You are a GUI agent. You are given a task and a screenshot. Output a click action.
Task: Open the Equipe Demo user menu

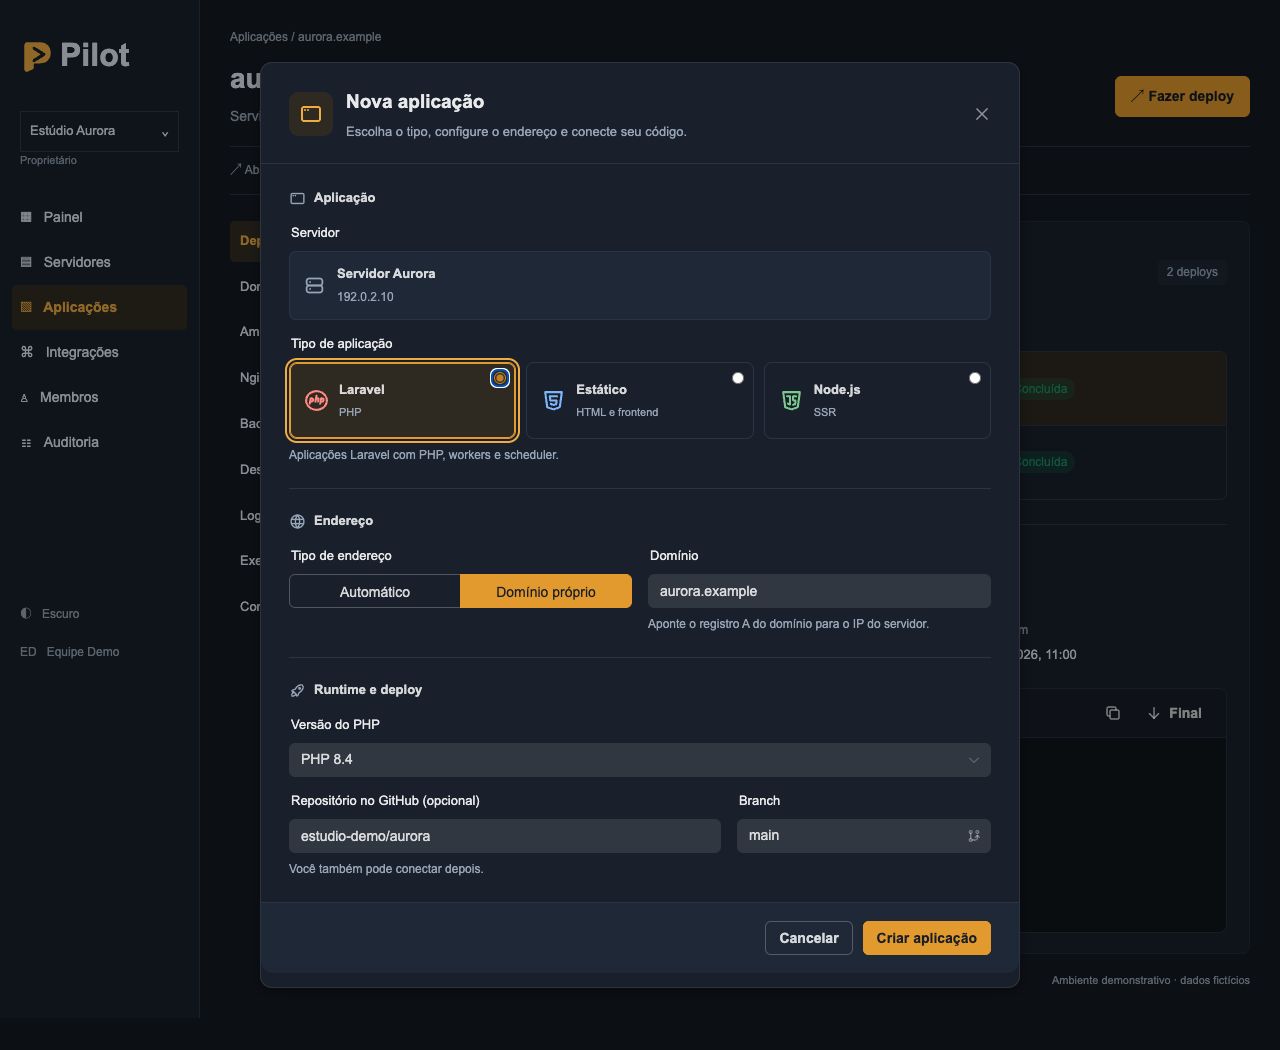70,651
